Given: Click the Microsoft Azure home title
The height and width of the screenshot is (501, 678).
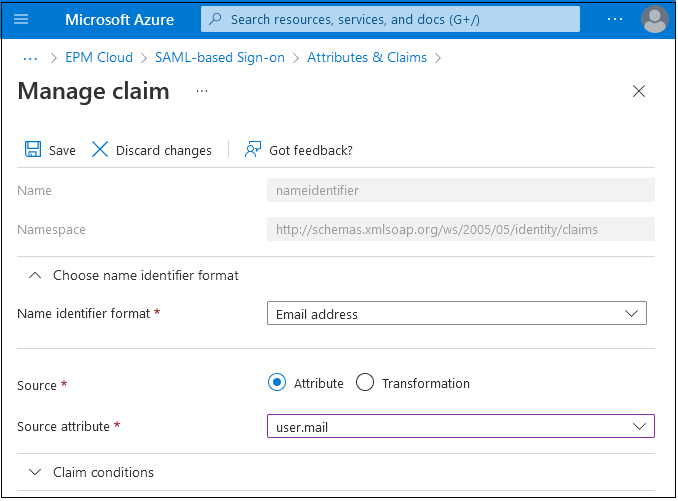Looking at the screenshot, I should point(119,19).
